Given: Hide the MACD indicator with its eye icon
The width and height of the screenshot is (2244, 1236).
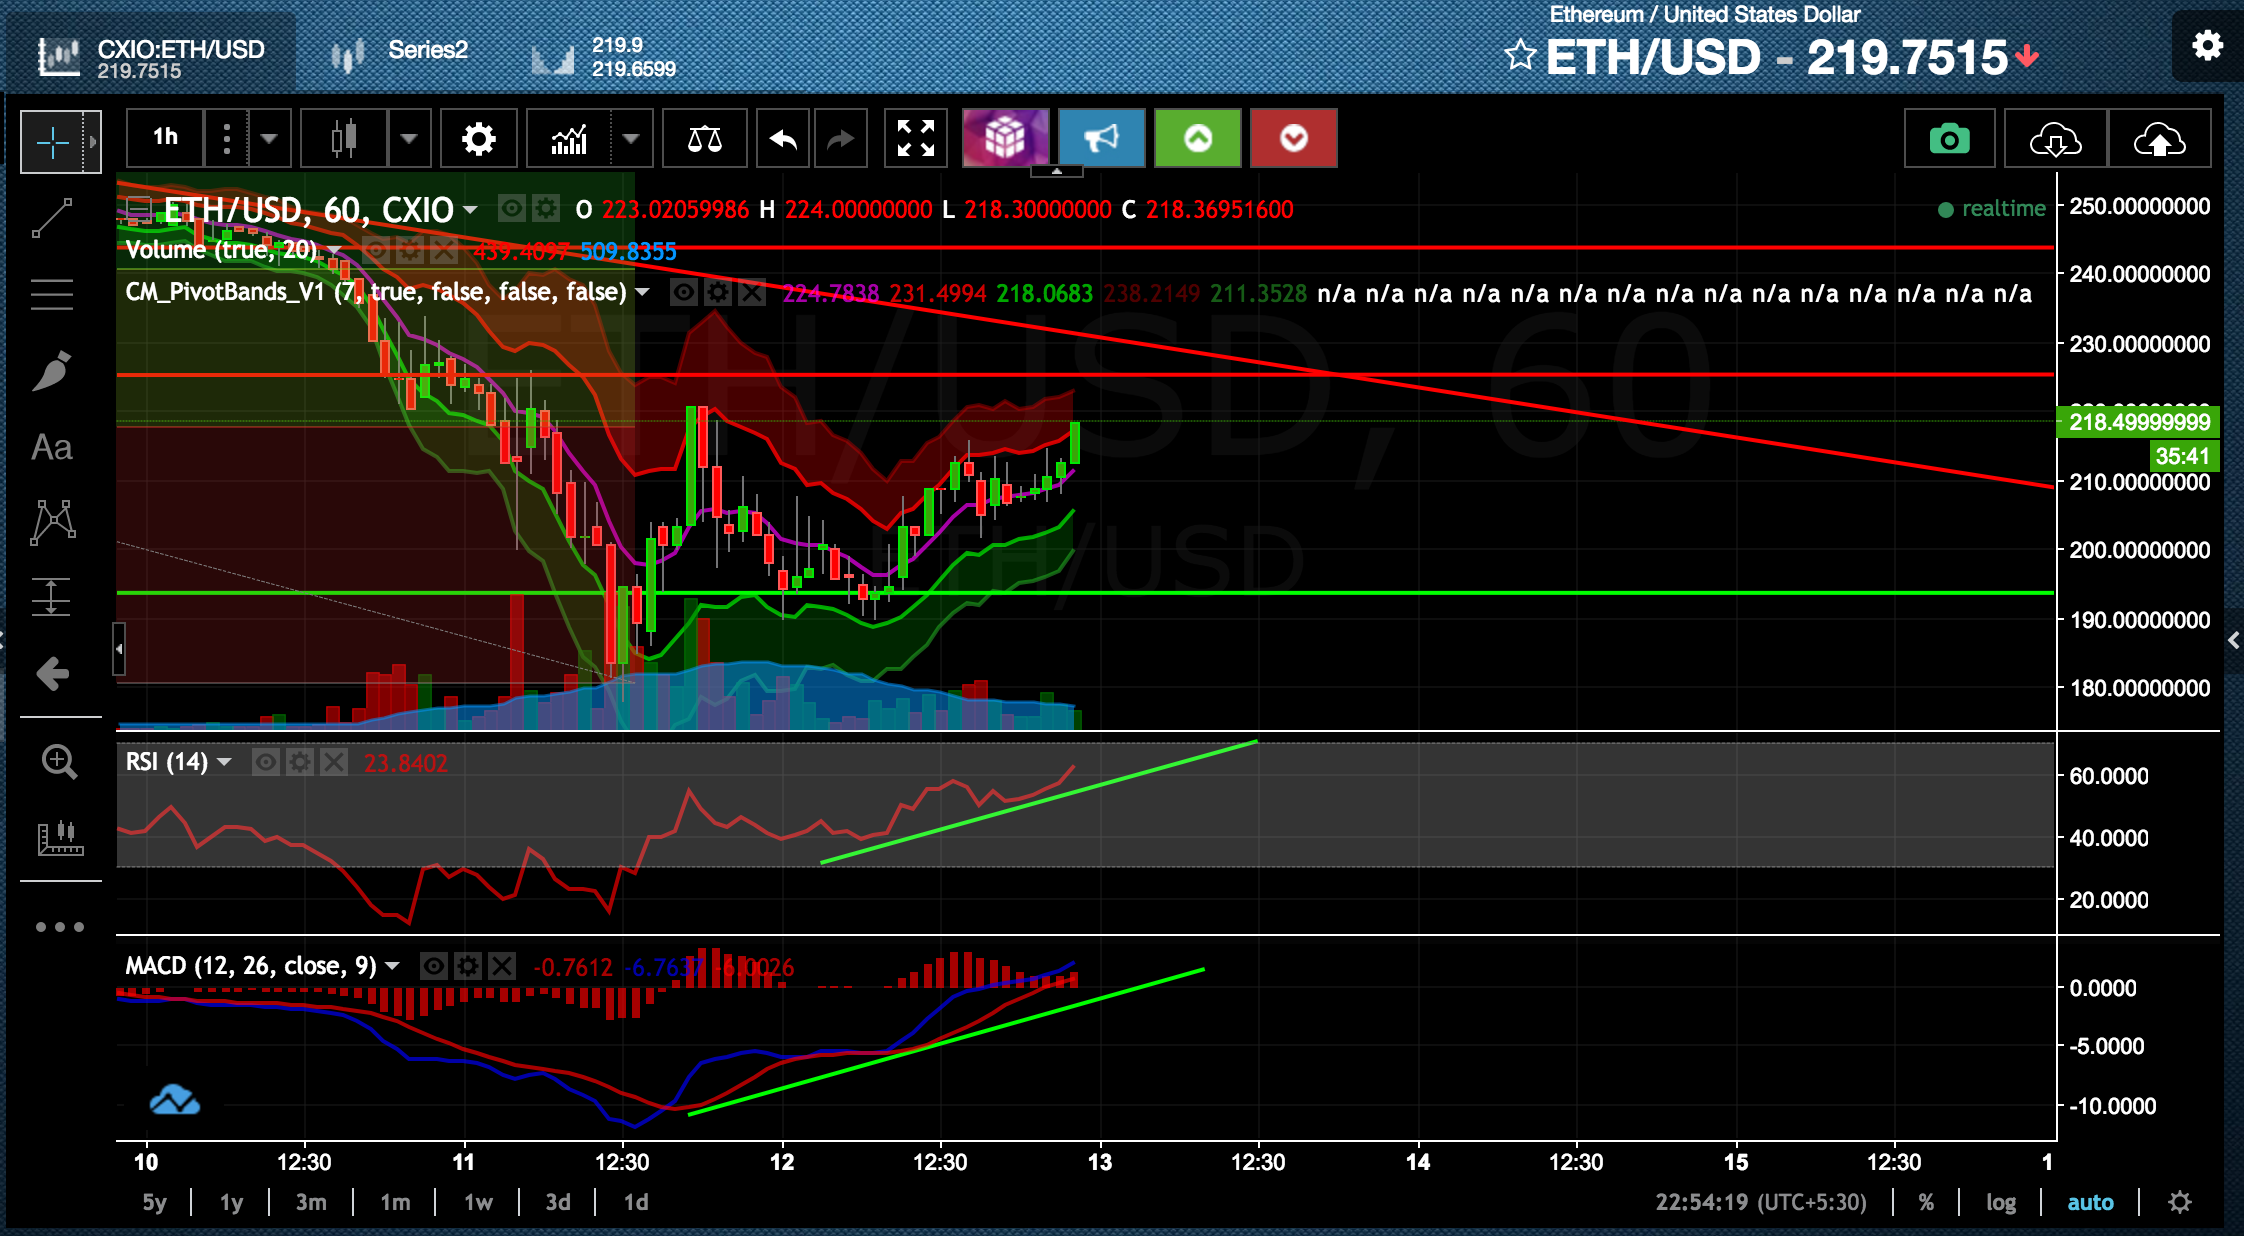Looking at the screenshot, I should [x=433, y=966].
